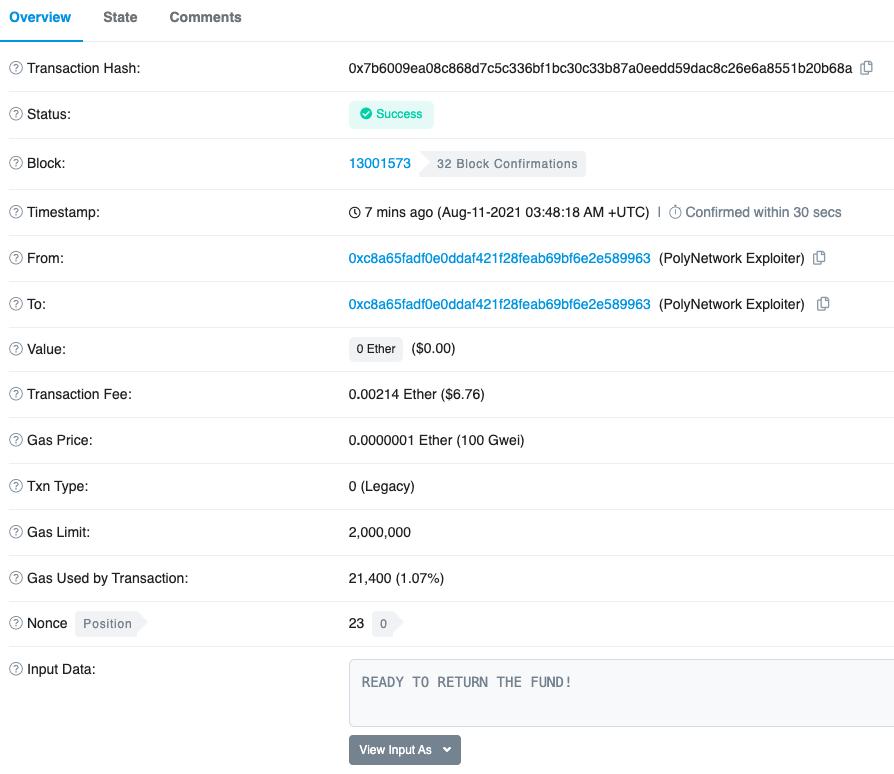The width and height of the screenshot is (894, 774).
Task: Copy the From address
Action: point(819,258)
